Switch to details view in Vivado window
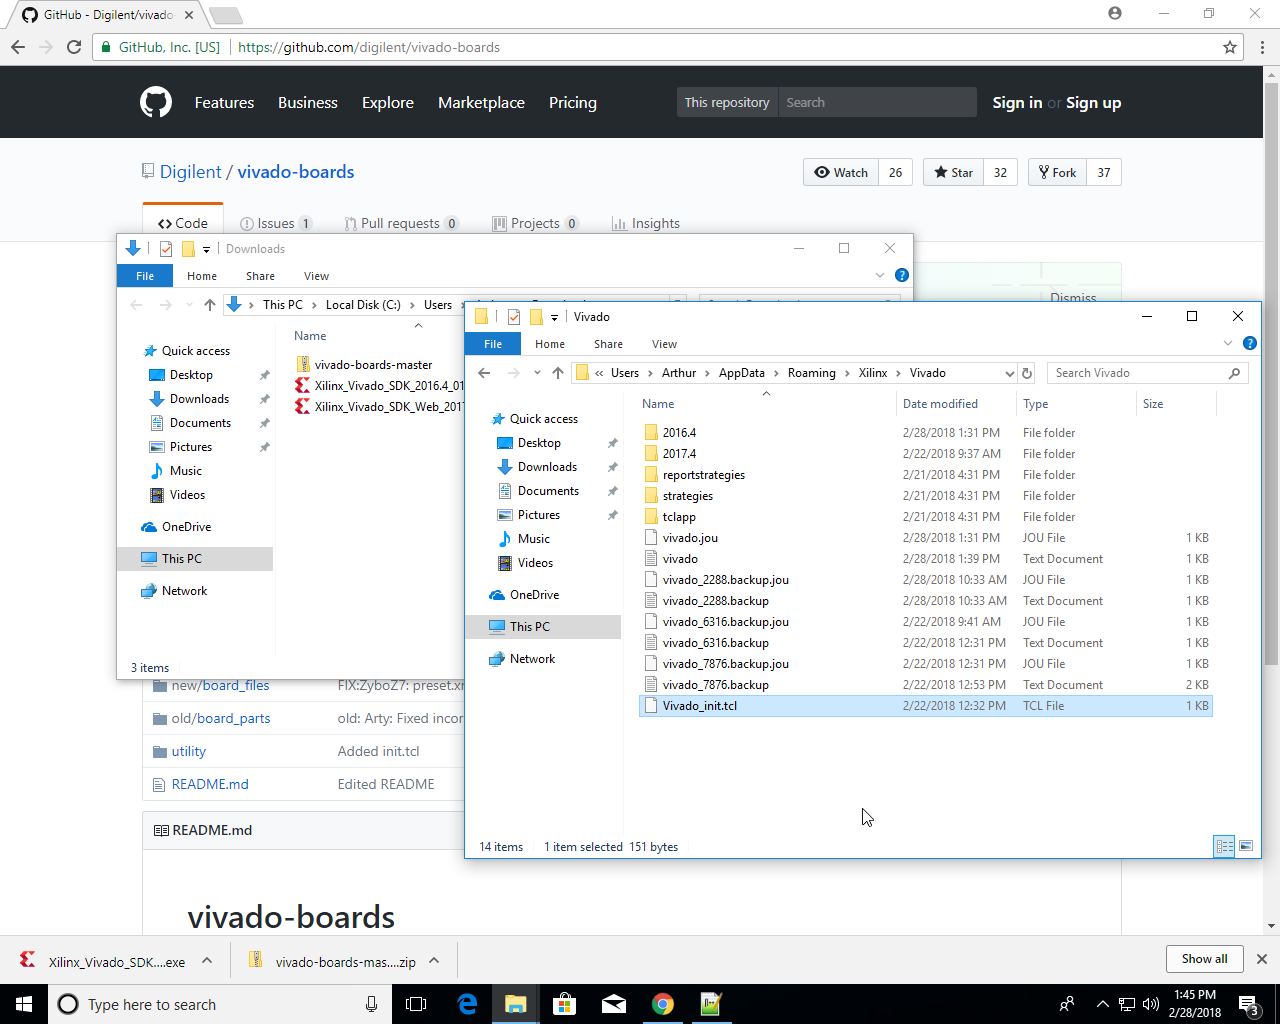This screenshot has width=1280, height=1024. tap(1225, 846)
